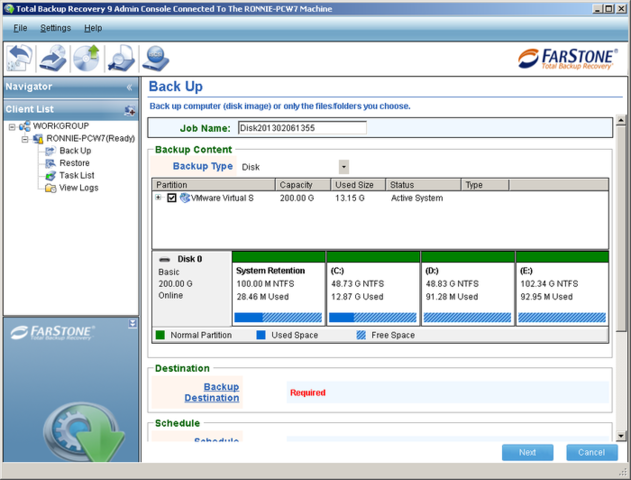Click the scrollbar down arrow
This screenshot has height=480, width=631.
tap(621, 436)
